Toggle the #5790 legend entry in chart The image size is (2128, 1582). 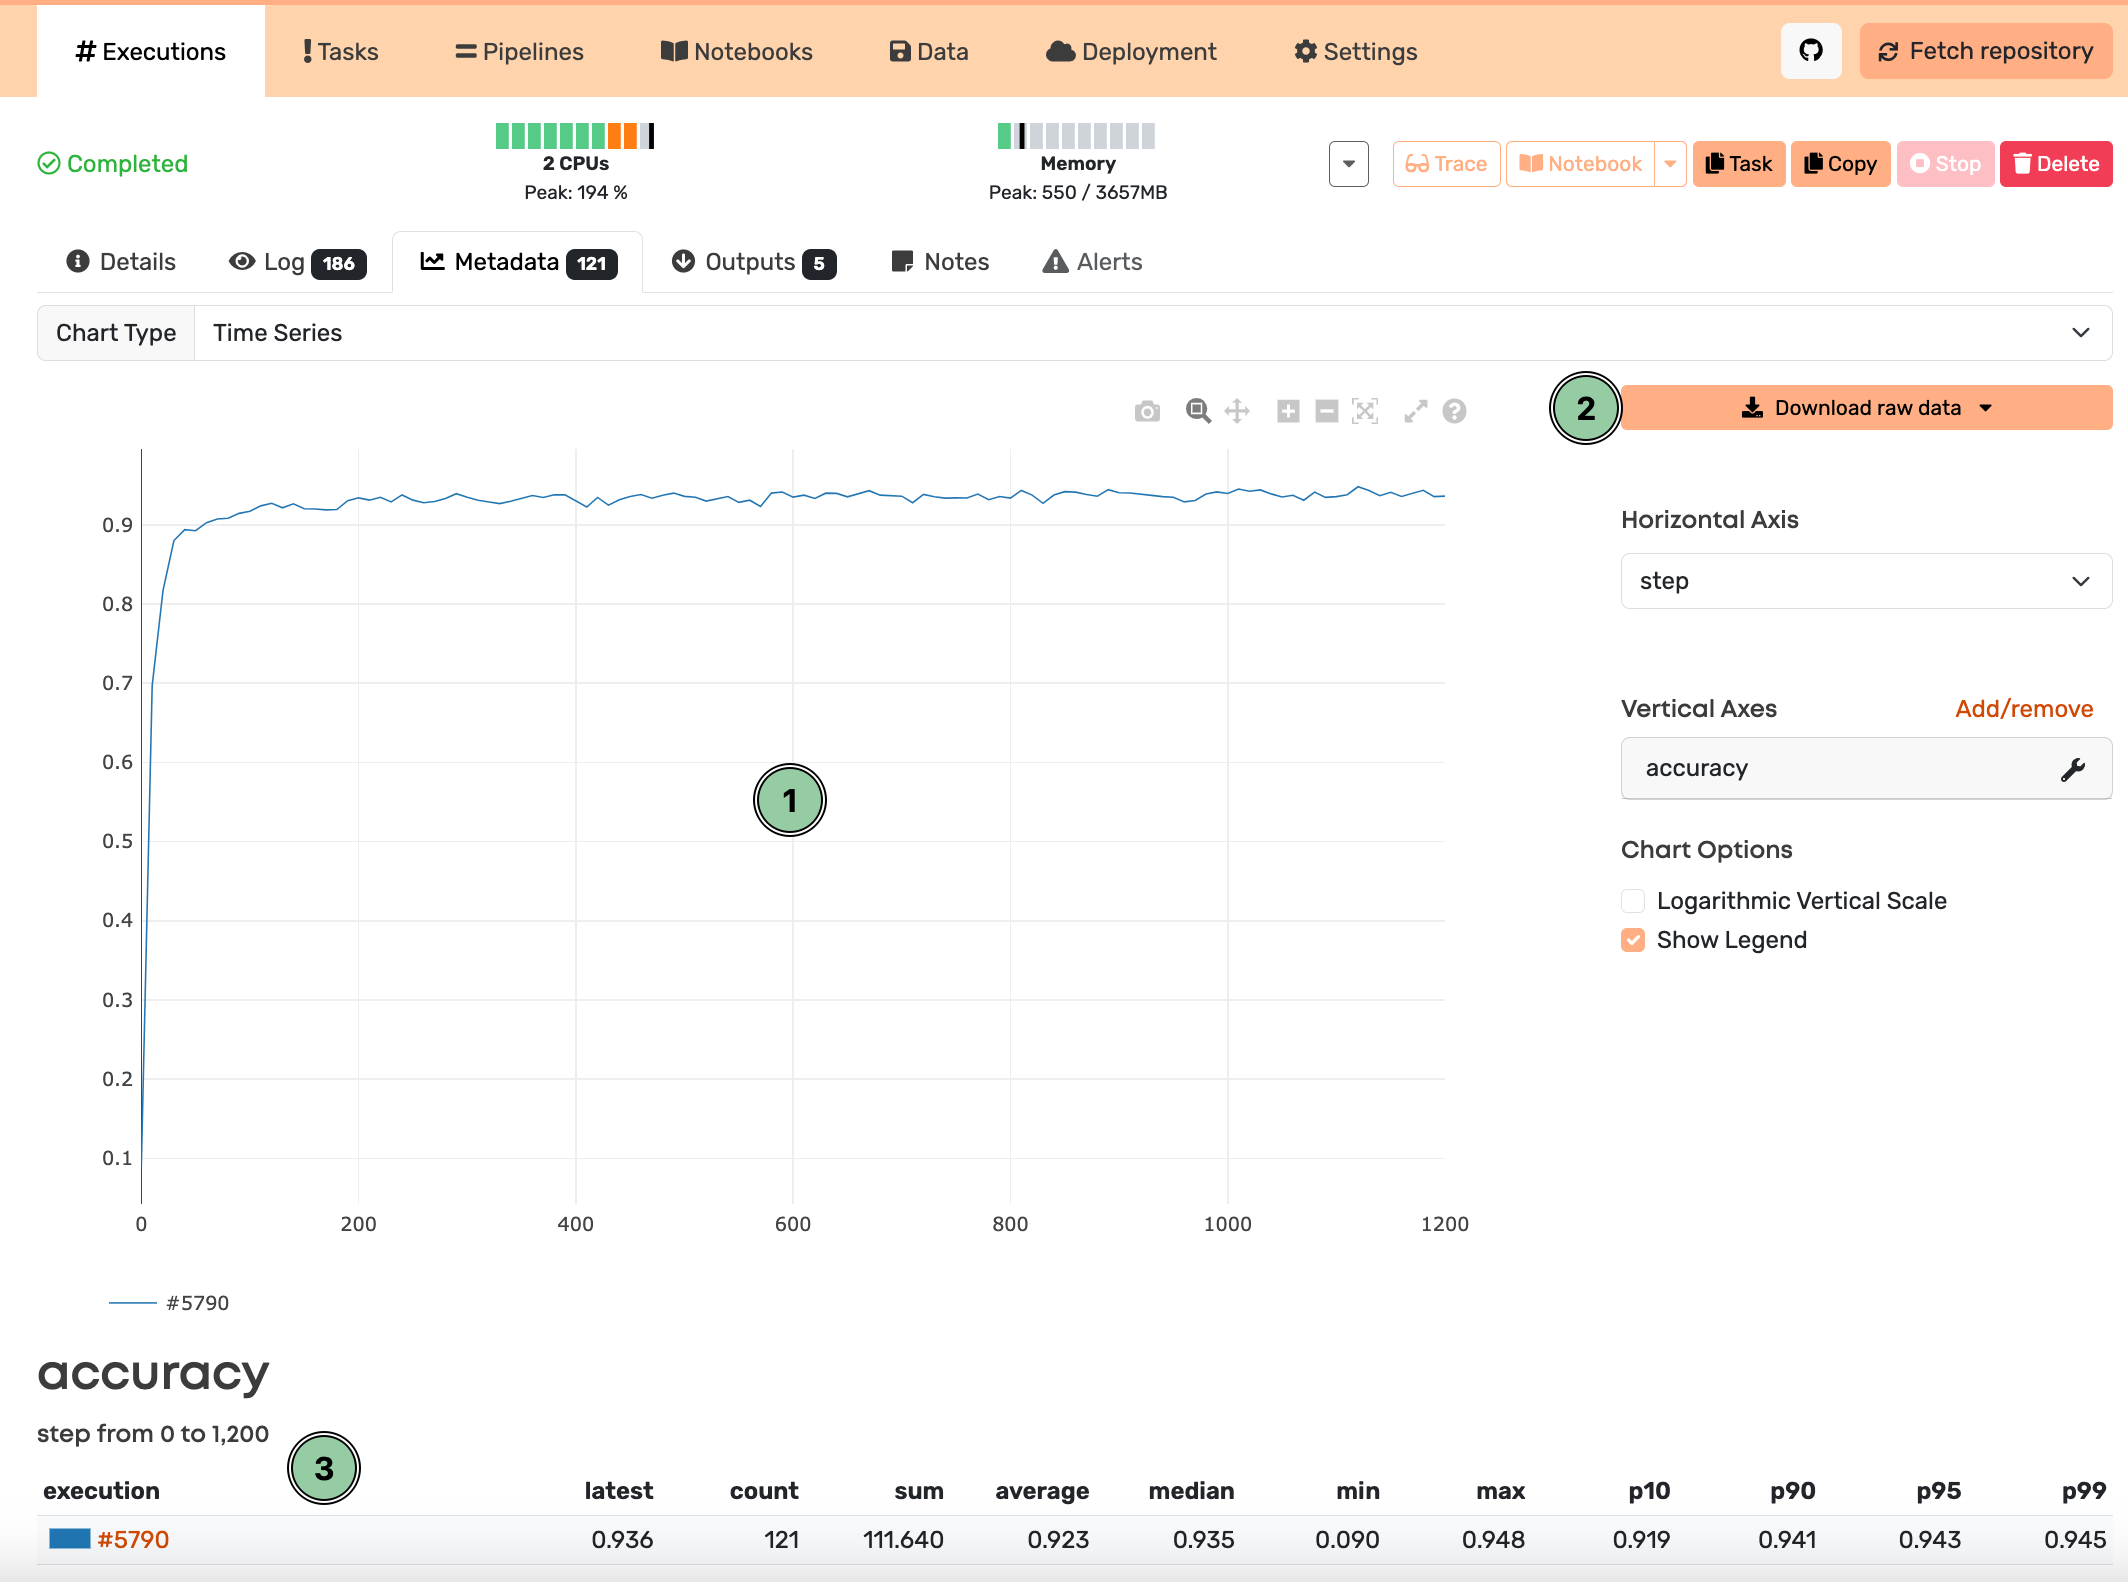(x=196, y=1303)
